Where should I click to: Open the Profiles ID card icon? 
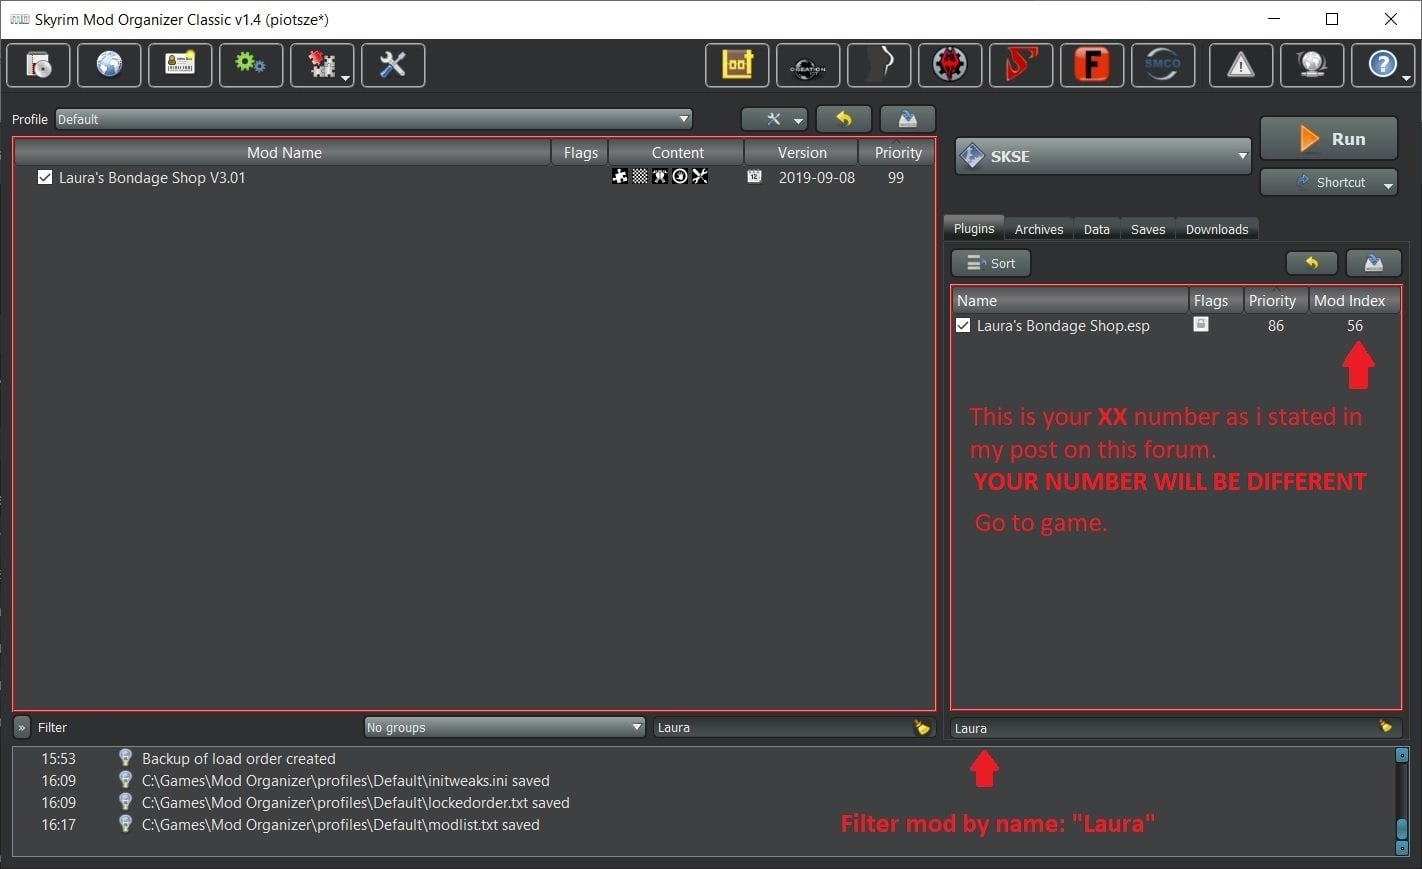(180, 65)
